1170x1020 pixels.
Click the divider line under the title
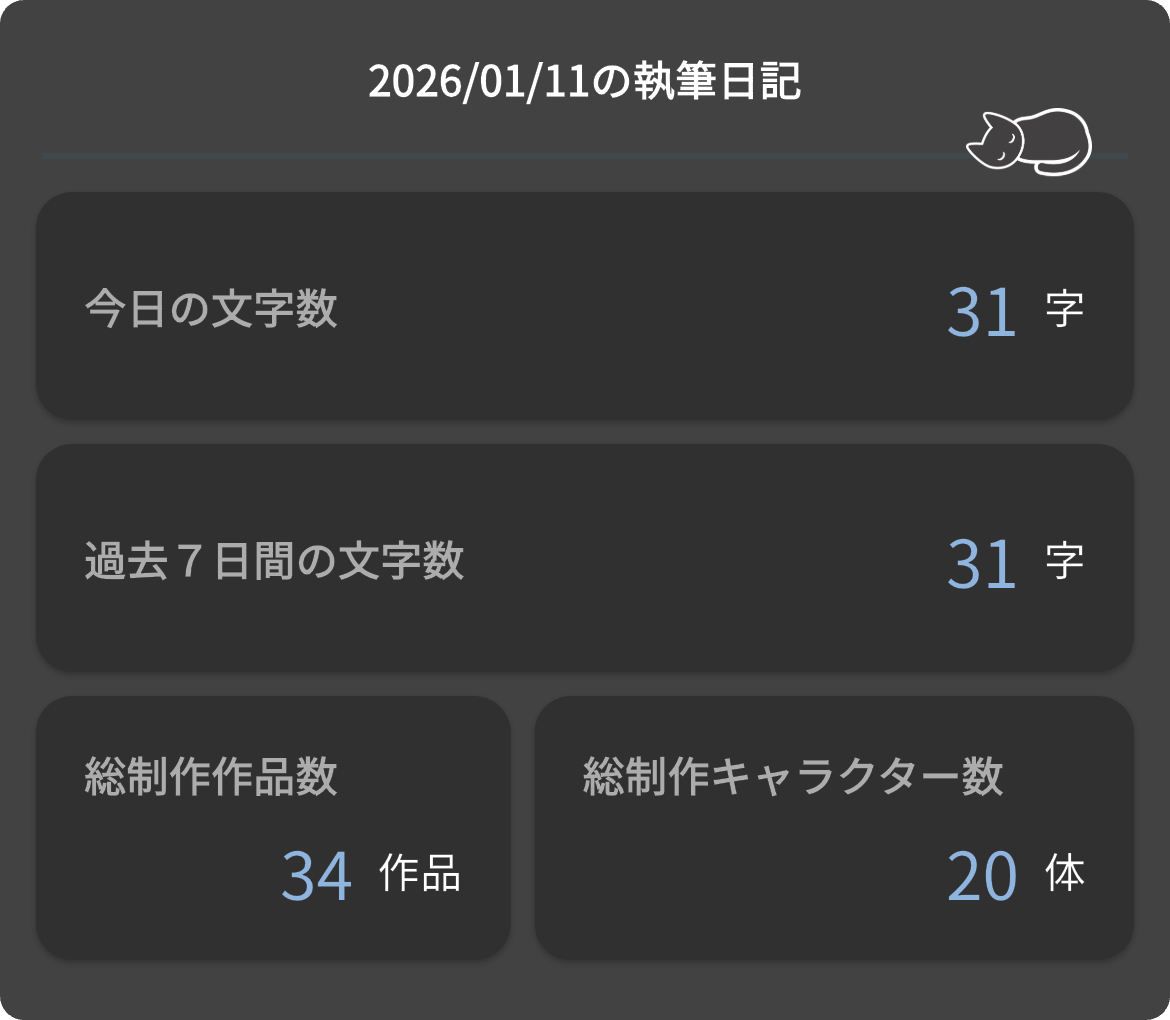pos(500,156)
